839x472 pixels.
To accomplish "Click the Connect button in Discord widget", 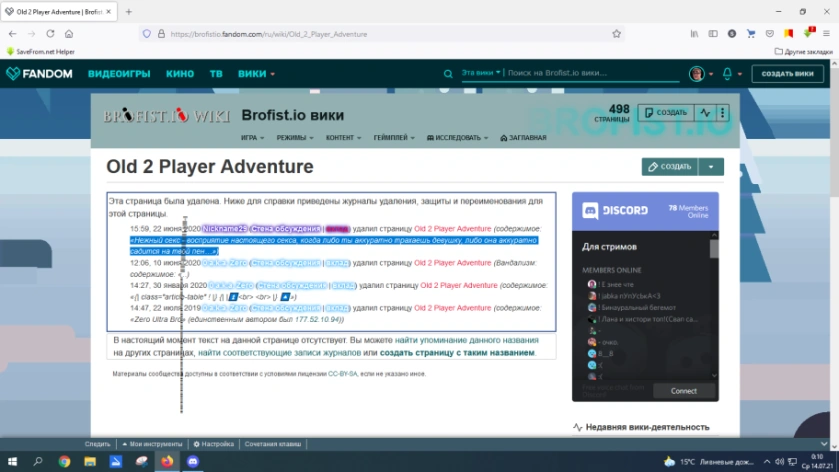I will click(x=683, y=391).
